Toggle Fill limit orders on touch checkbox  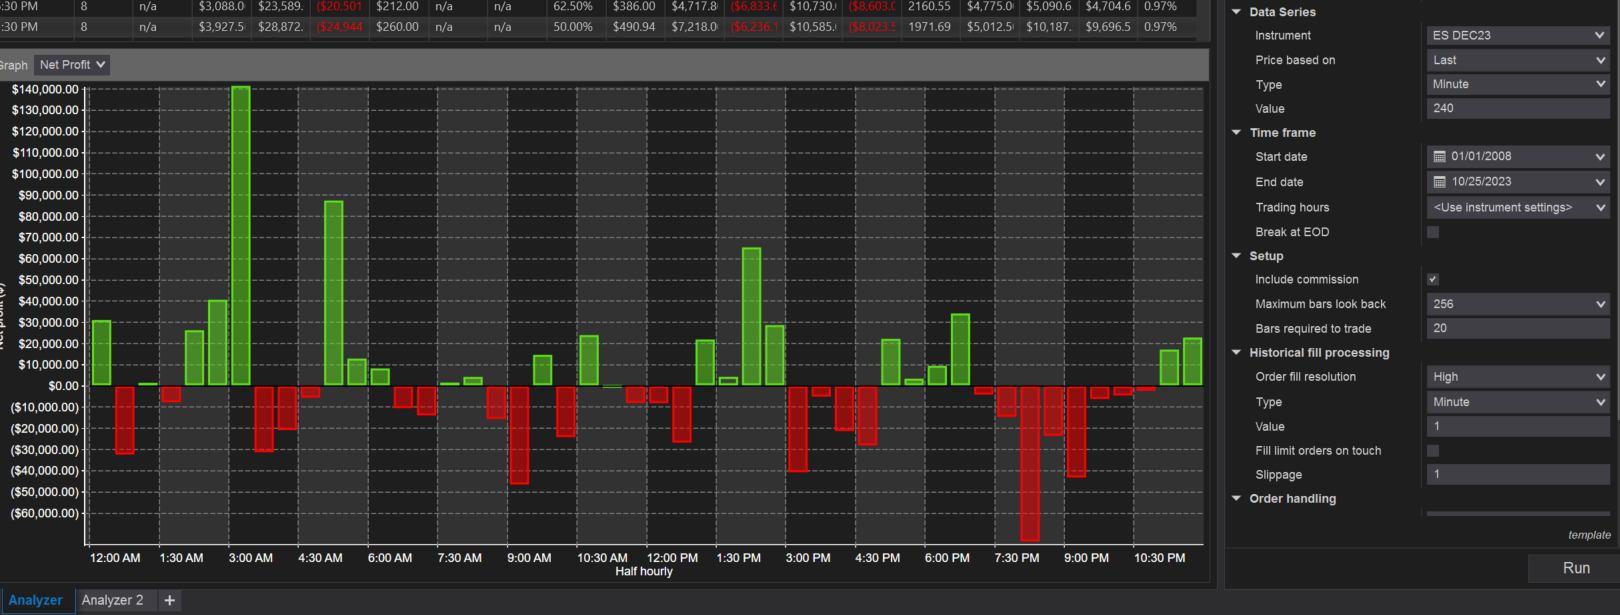coord(1433,451)
